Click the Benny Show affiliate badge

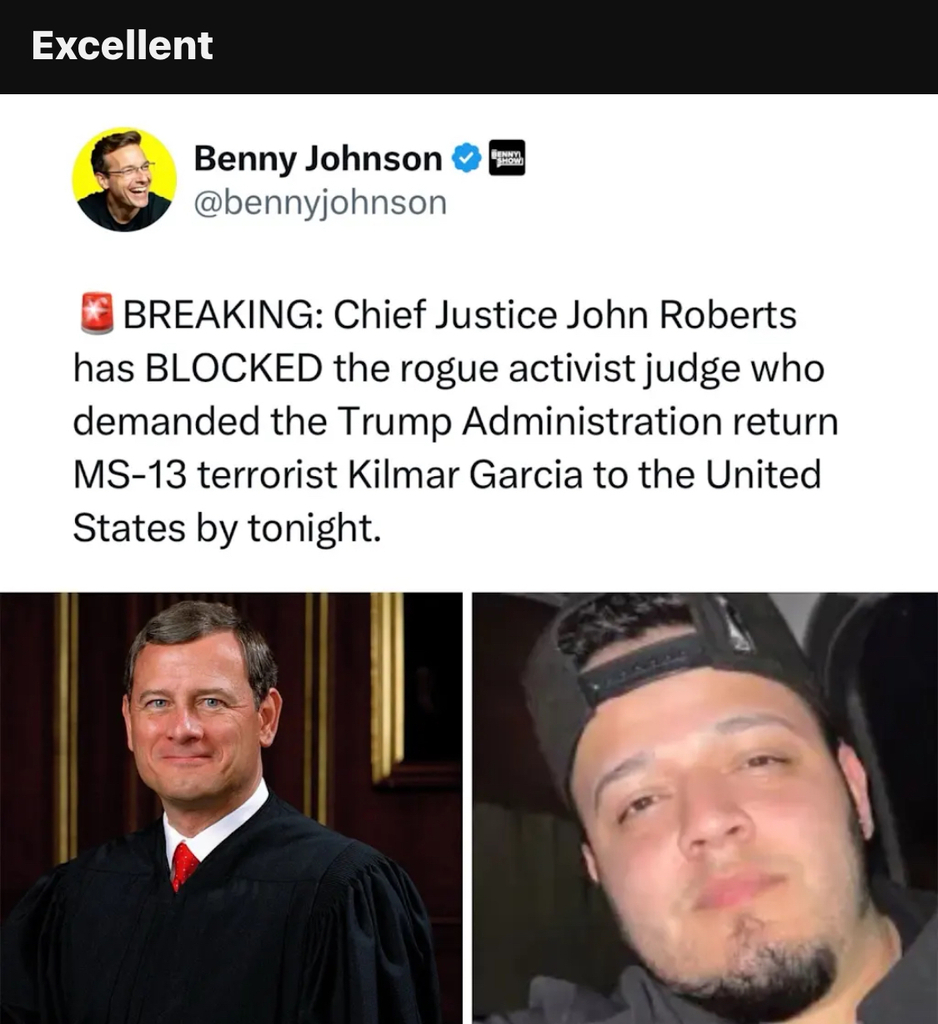(507, 158)
